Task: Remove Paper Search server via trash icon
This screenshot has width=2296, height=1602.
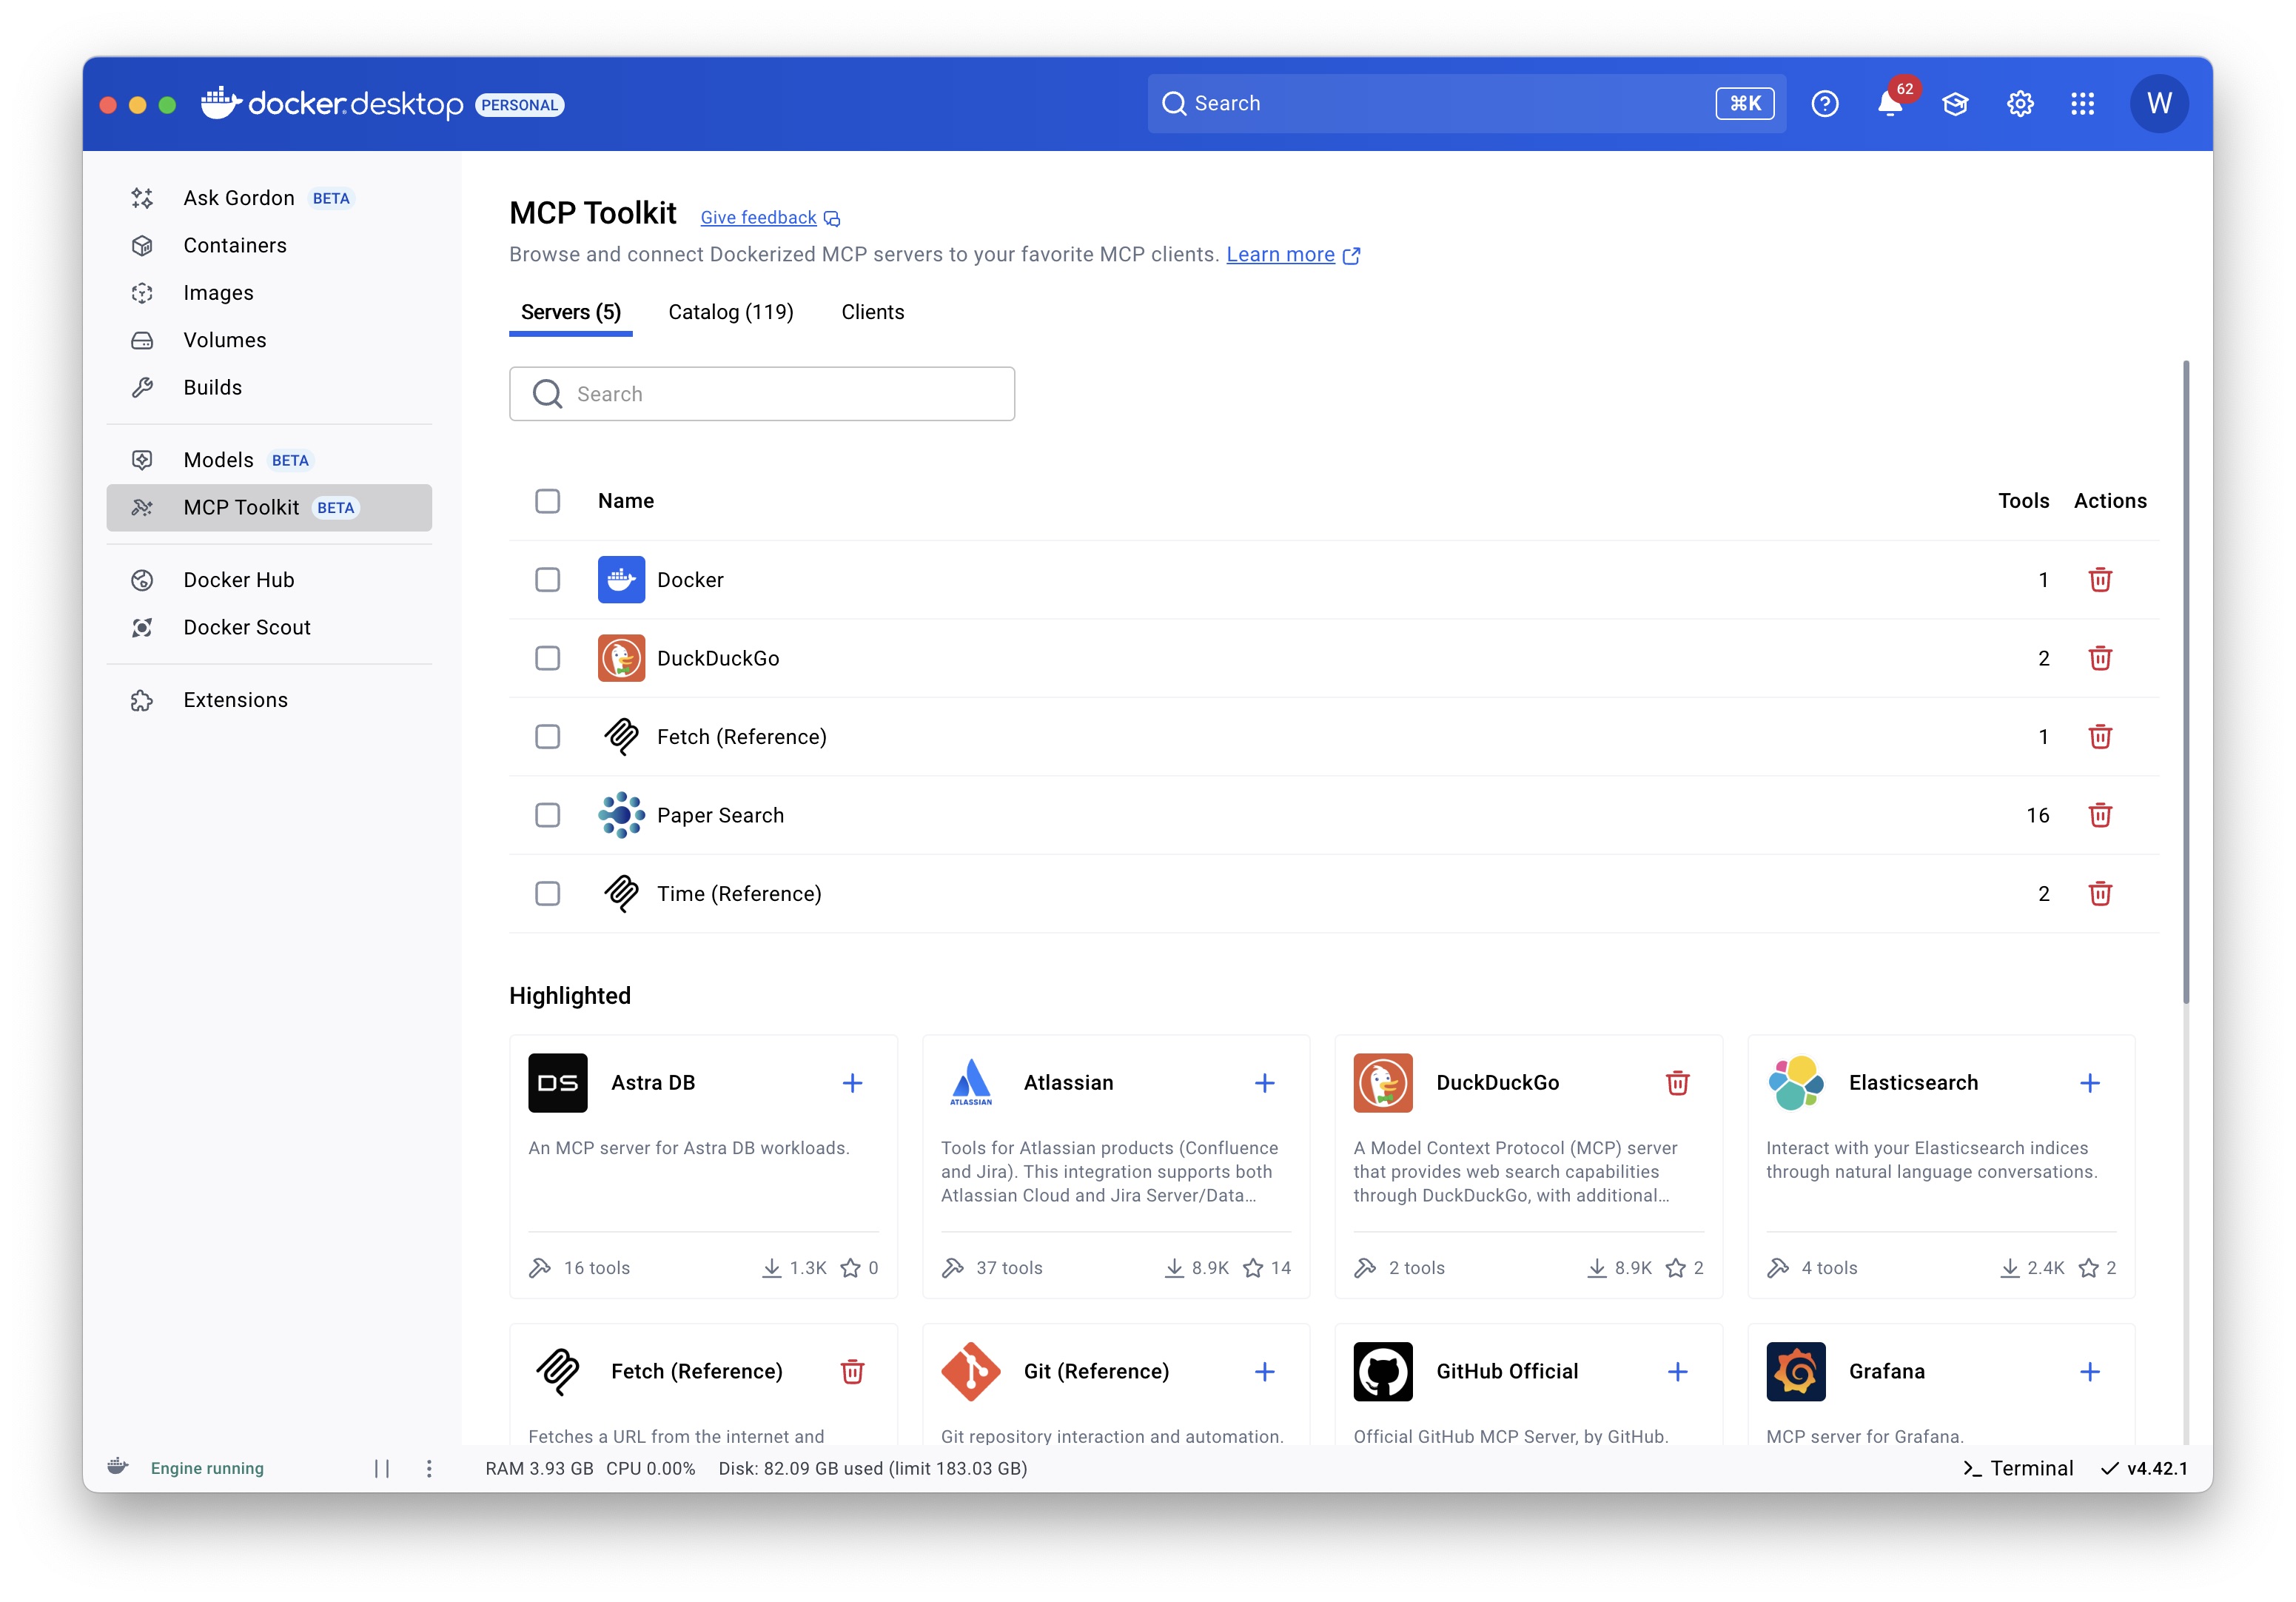Action: pyautogui.click(x=2099, y=815)
